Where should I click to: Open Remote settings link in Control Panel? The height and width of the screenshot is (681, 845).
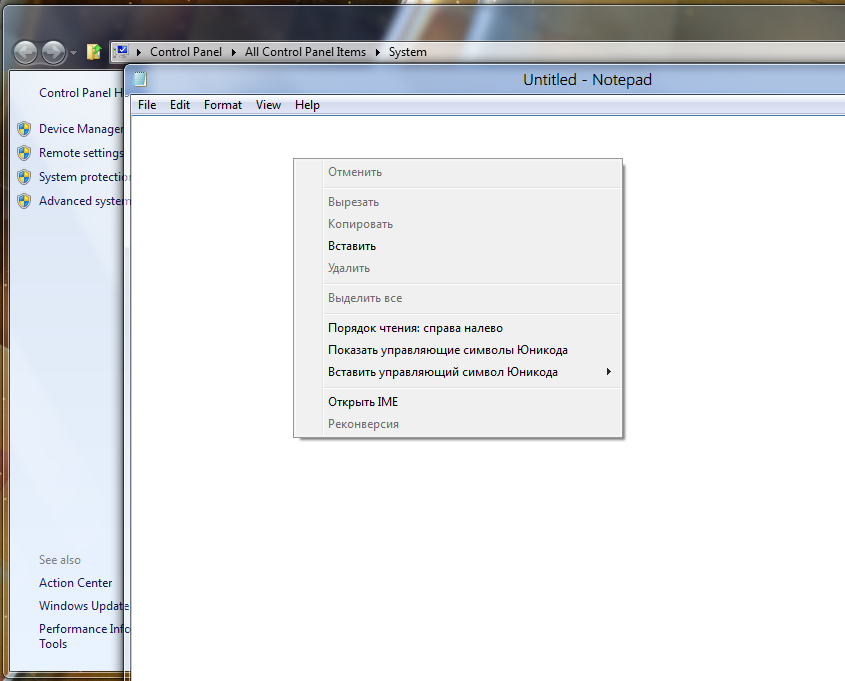pyautogui.click(x=81, y=153)
